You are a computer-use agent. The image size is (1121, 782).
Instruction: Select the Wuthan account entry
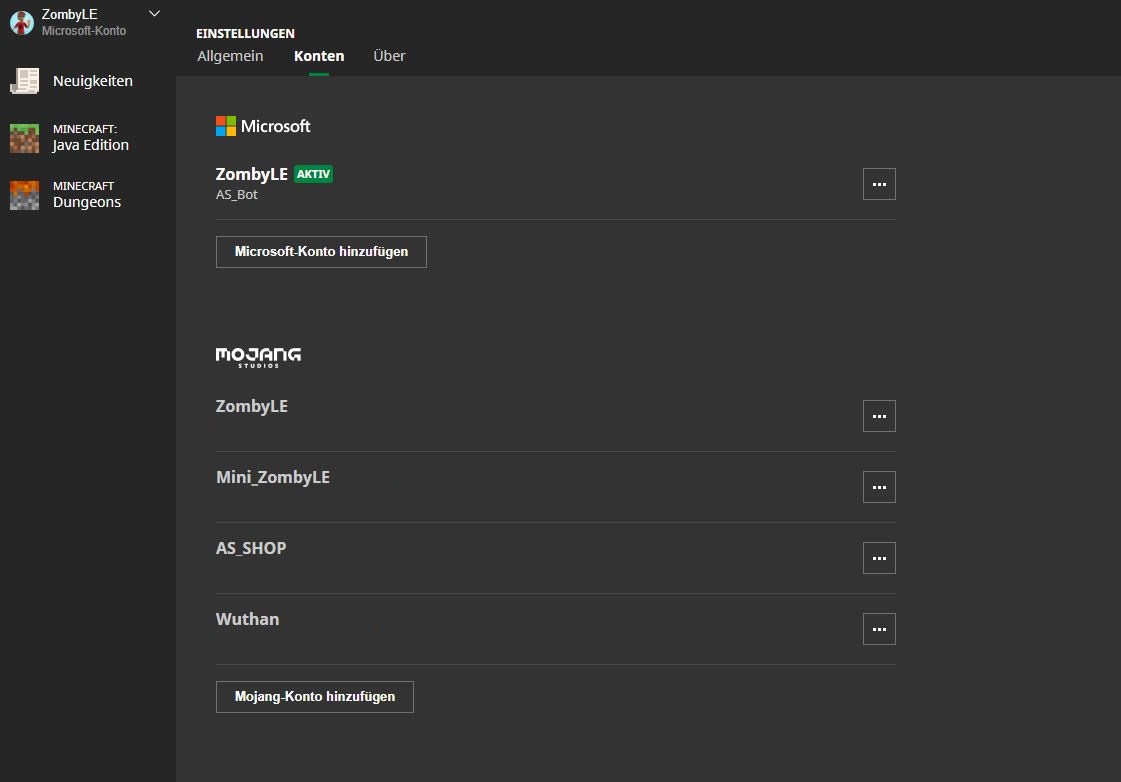pyautogui.click(x=555, y=629)
